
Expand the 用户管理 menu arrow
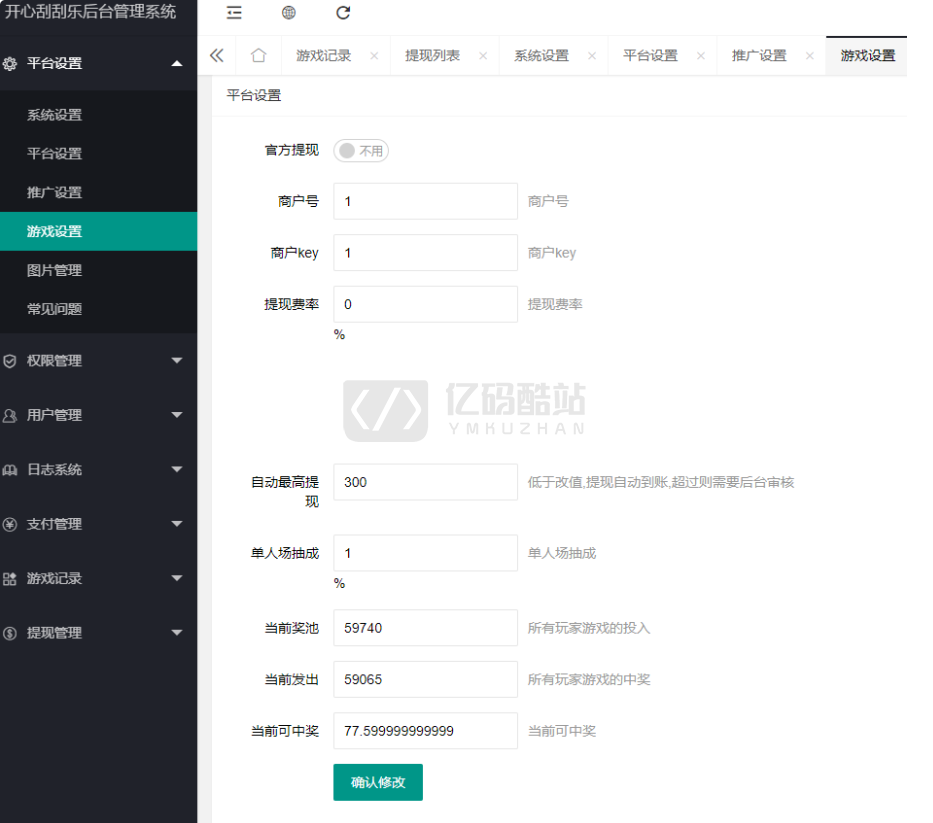pos(177,415)
